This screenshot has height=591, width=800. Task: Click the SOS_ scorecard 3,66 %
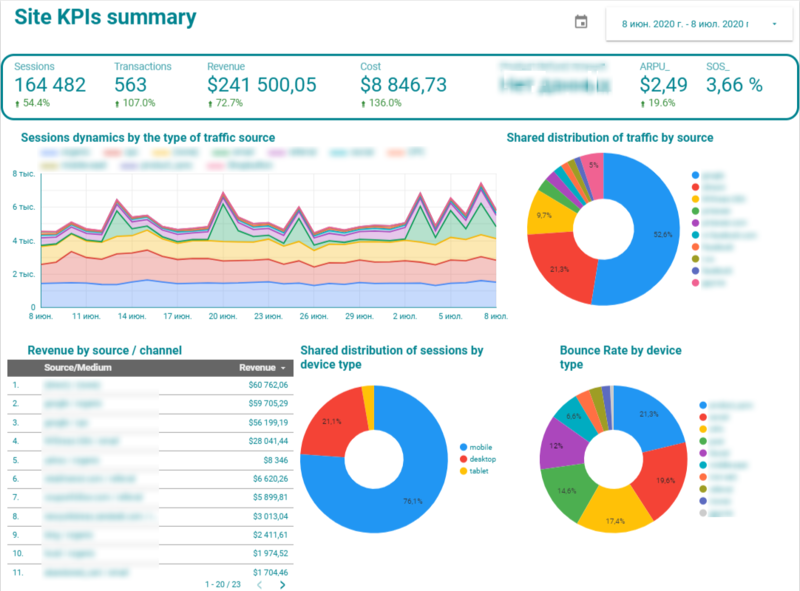click(x=734, y=85)
